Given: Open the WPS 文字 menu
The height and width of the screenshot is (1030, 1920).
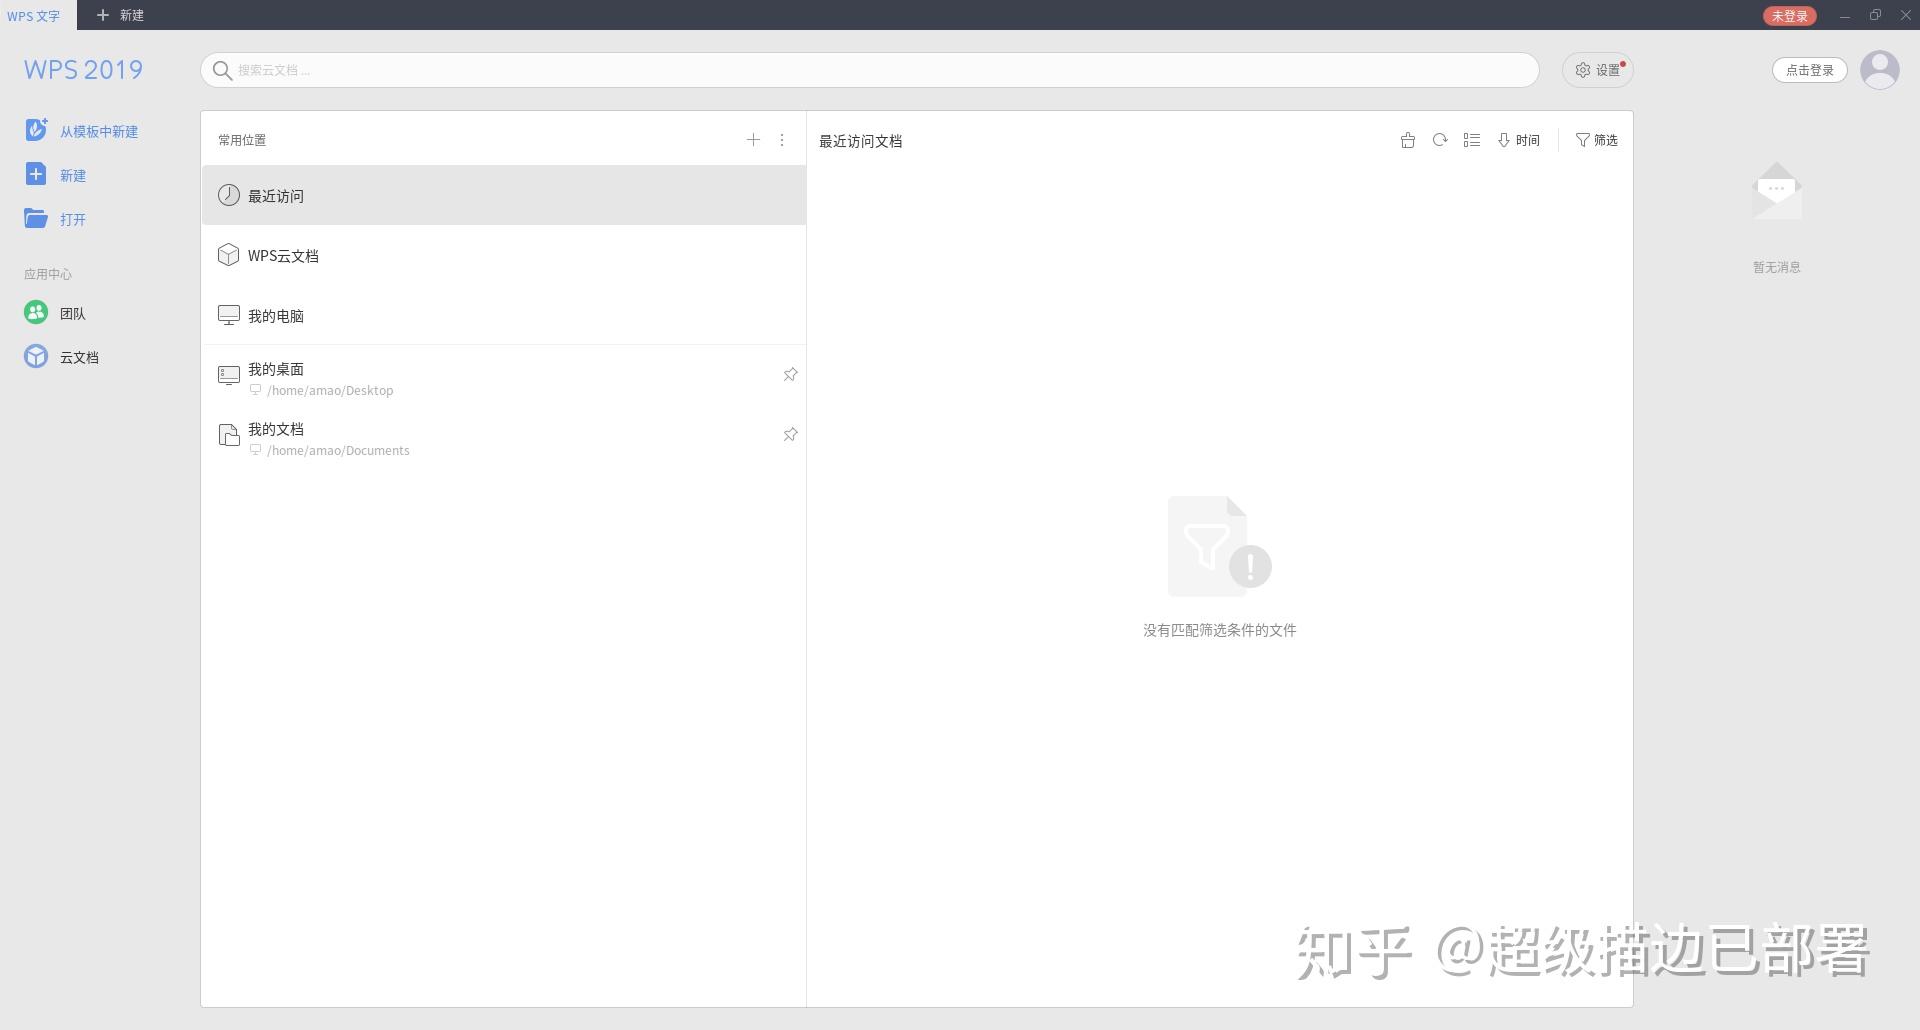Looking at the screenshot, I should [34, 15].
